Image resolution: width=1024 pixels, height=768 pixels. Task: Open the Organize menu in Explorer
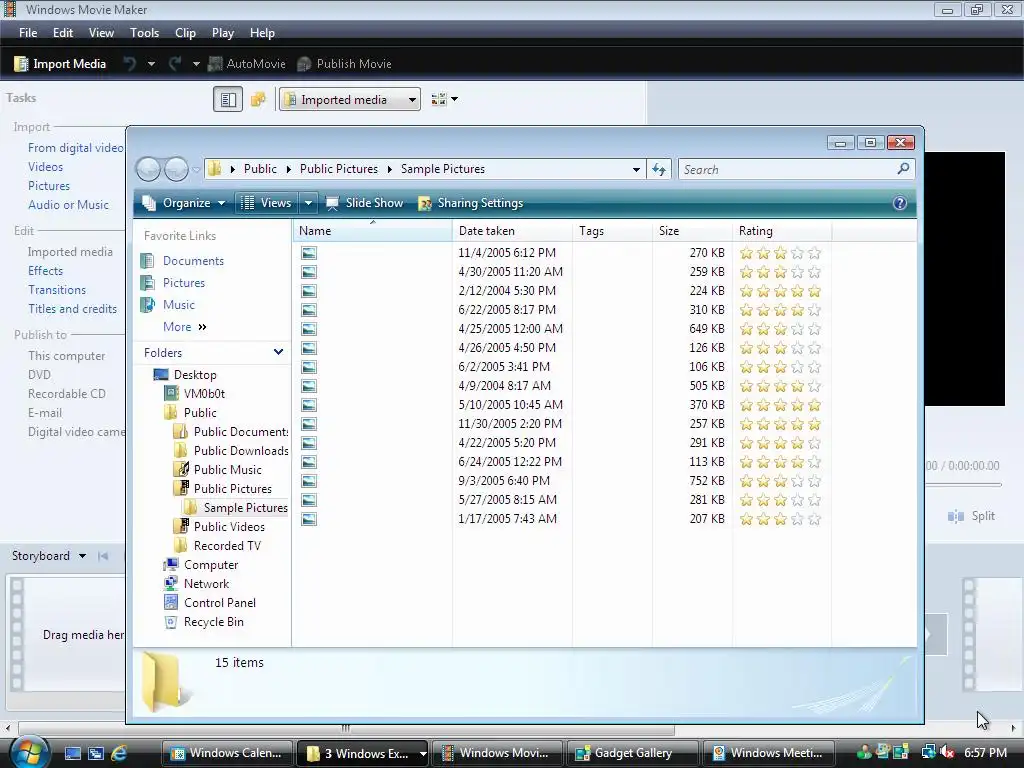click(184, 203)
